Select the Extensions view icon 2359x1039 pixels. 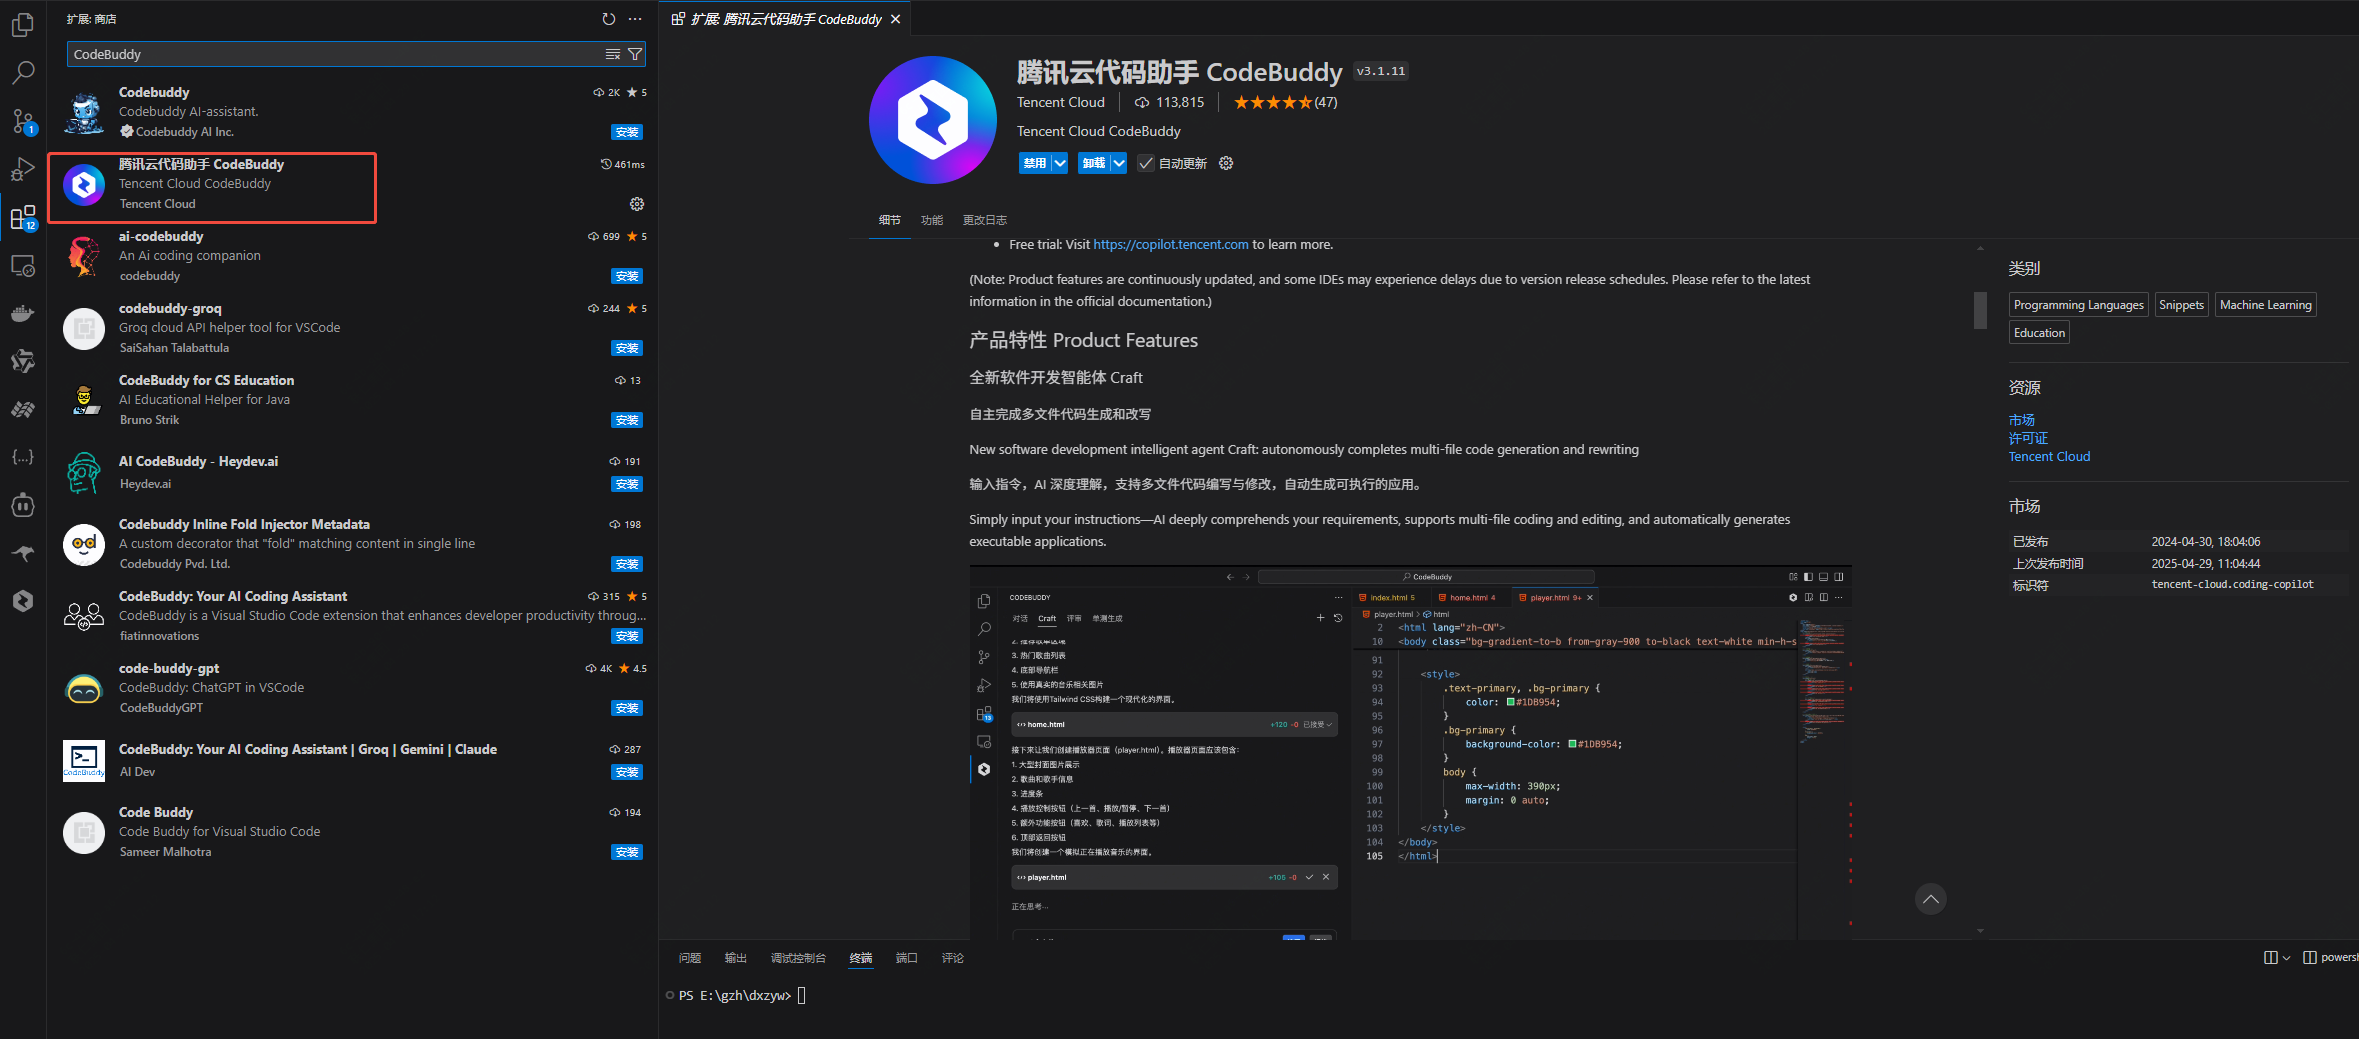[x=23, y=217]
